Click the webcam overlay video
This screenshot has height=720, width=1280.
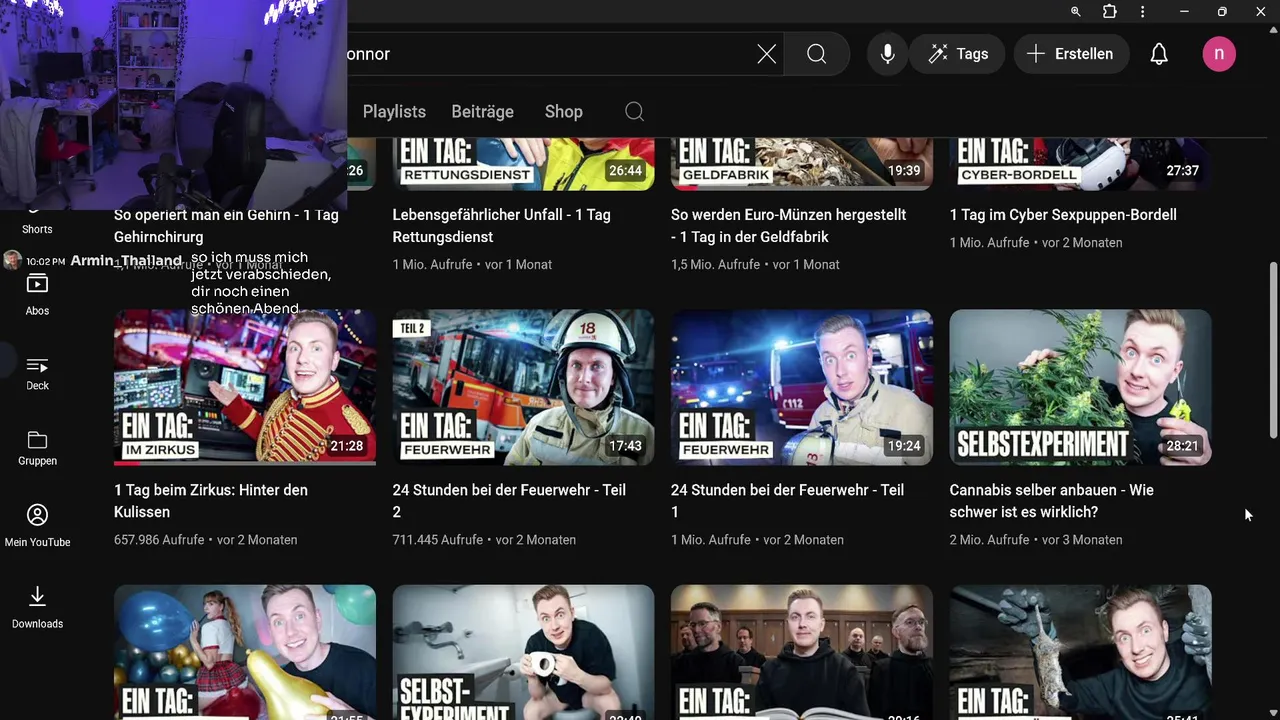(174, 105)
